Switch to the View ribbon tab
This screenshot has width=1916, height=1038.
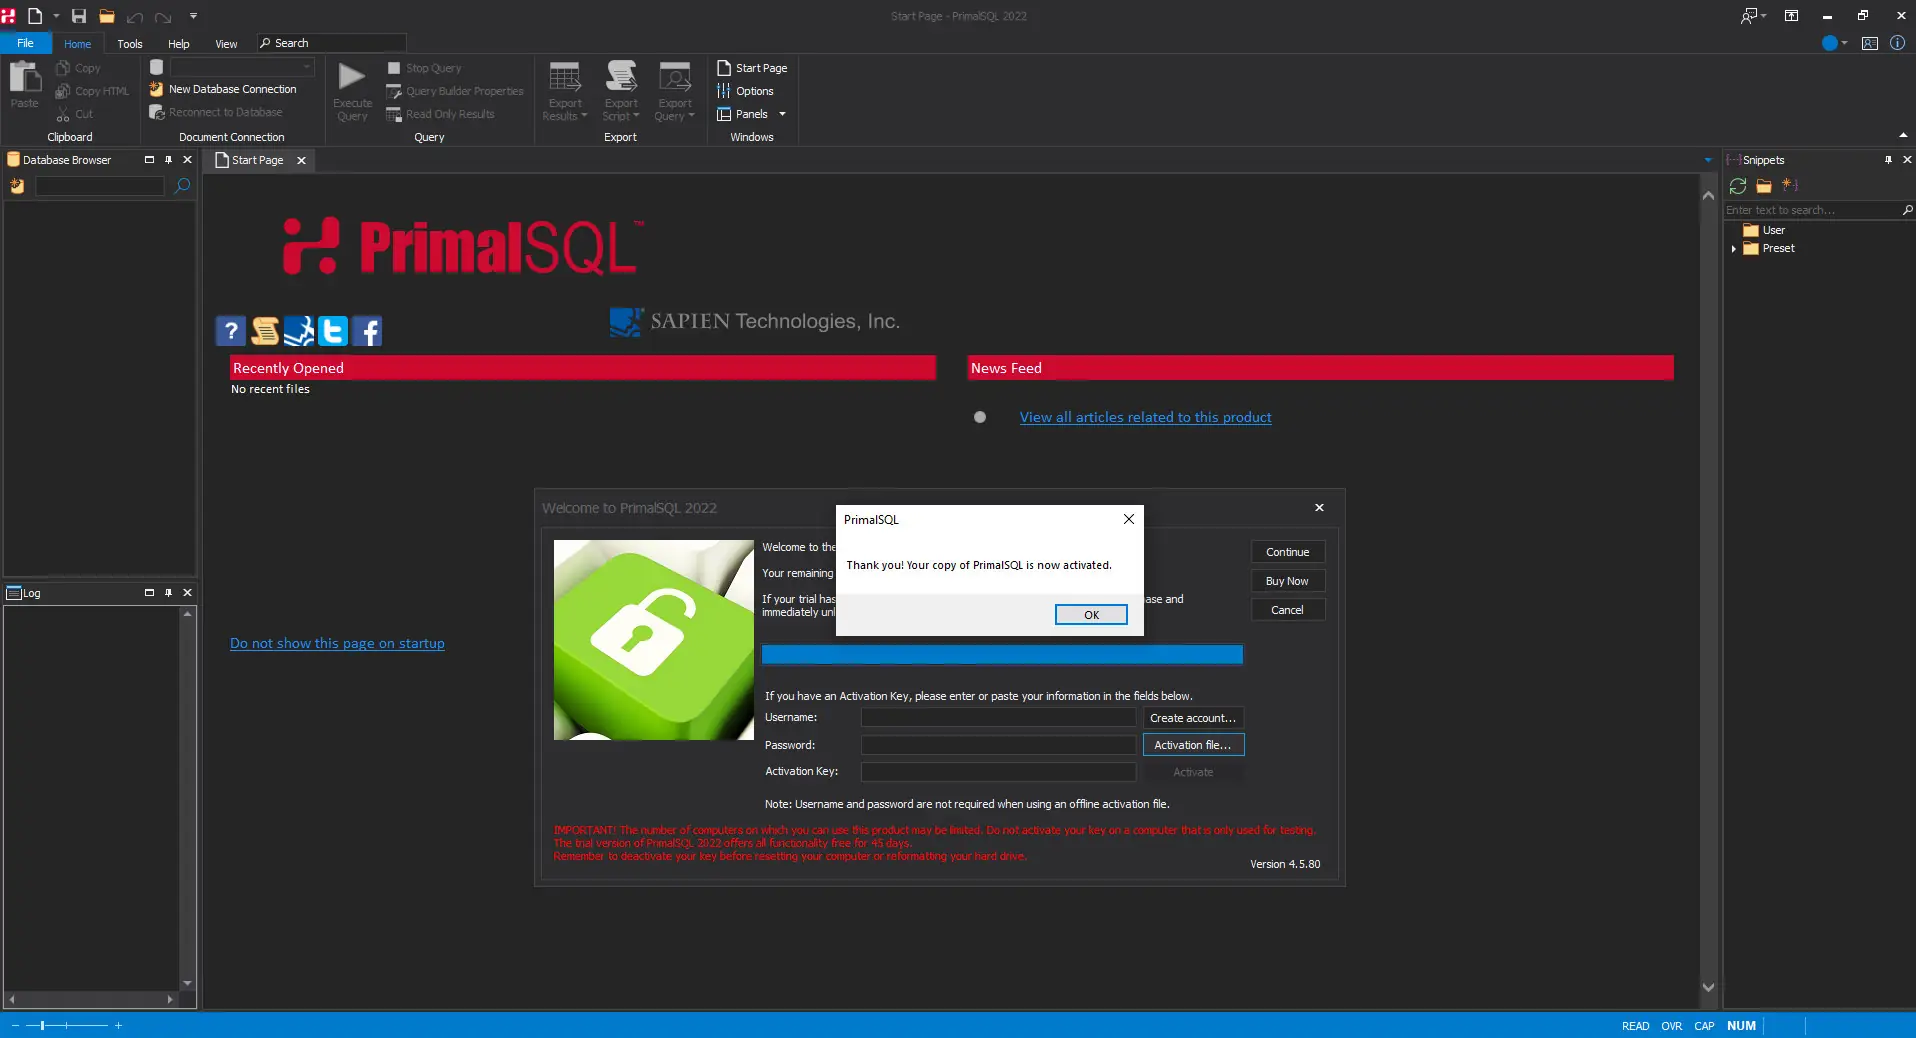click(x=226, y=44)
